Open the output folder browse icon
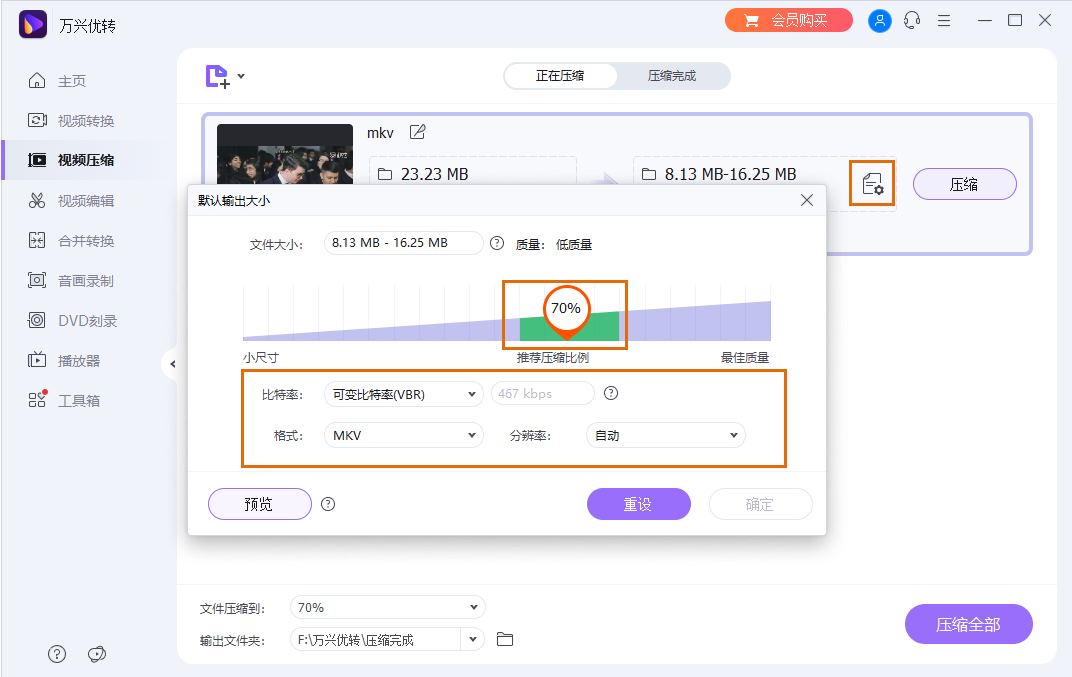The width and height of the screenshot is (1072, 677). pos(504,639)
